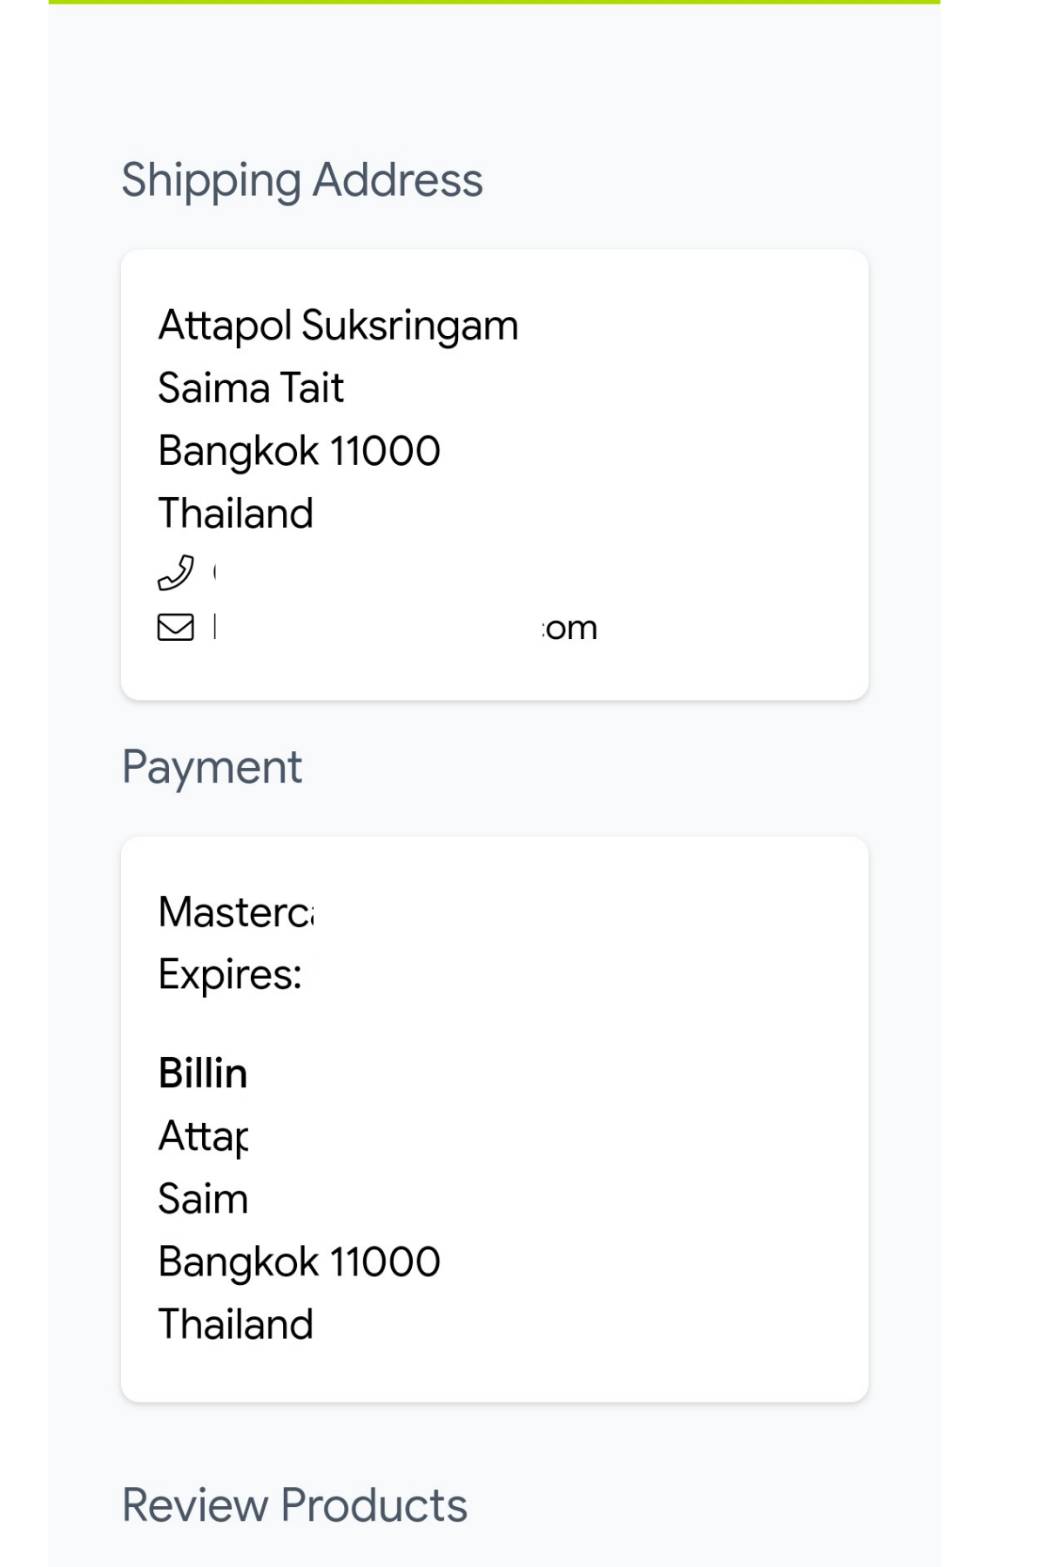
Task: Click the bold Billing label
Action: pyautogui.click(x=203, y=1074)
